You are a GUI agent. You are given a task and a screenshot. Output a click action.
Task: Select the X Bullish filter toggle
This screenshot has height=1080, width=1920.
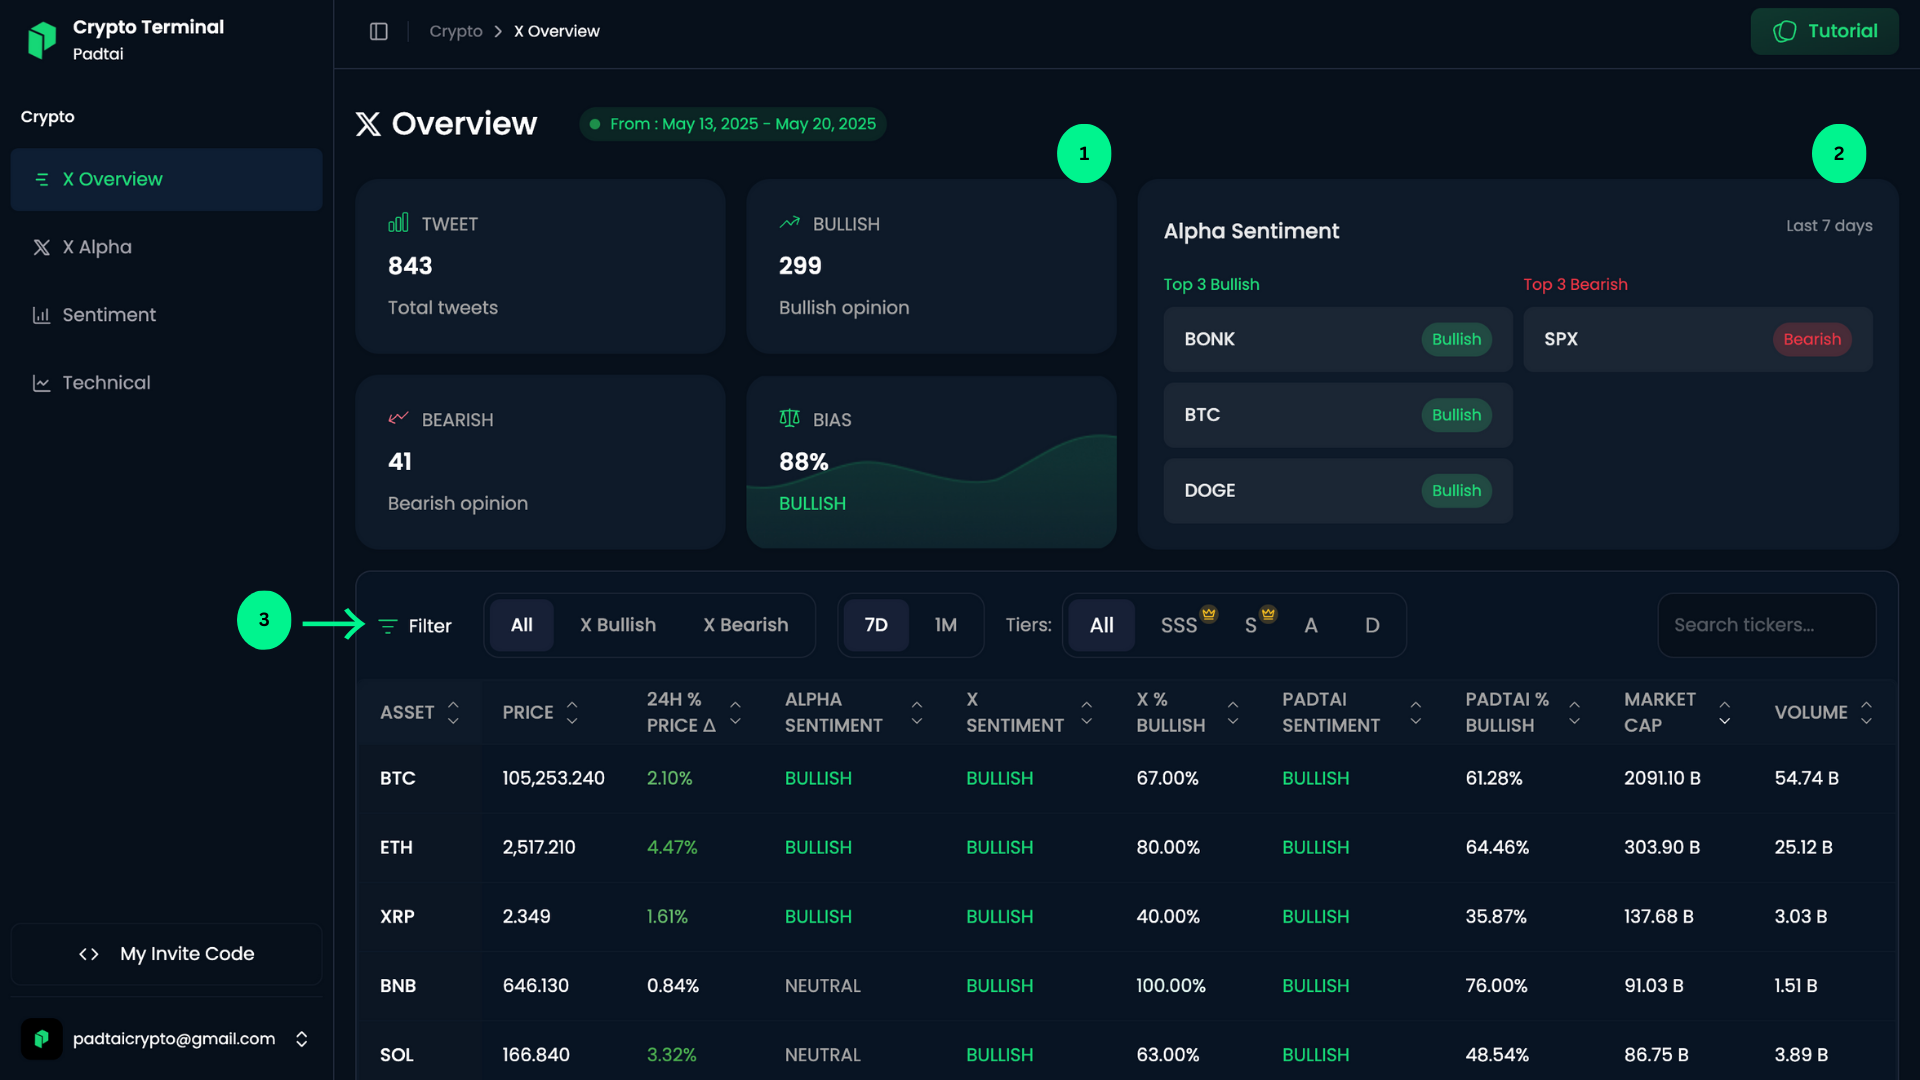pos(618,625)
